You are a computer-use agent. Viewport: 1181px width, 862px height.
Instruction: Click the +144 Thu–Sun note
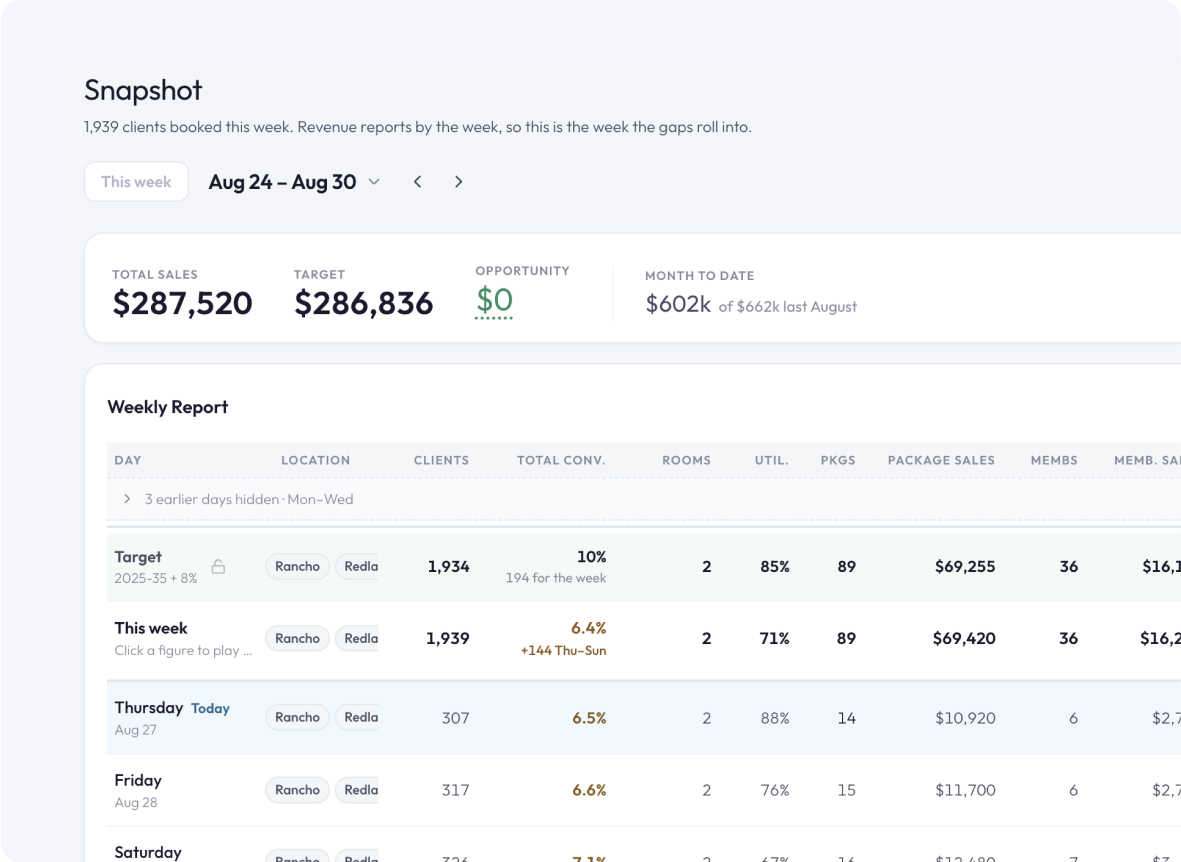click(x=563, y=650)
